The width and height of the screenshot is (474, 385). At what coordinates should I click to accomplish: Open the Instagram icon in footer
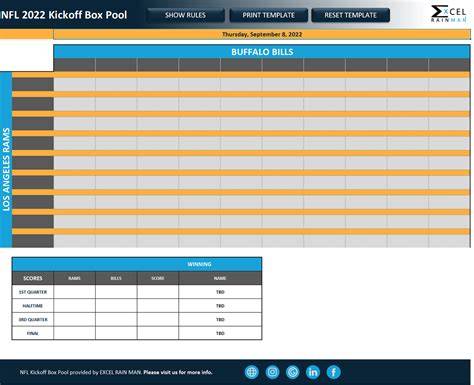coord(272,372)
